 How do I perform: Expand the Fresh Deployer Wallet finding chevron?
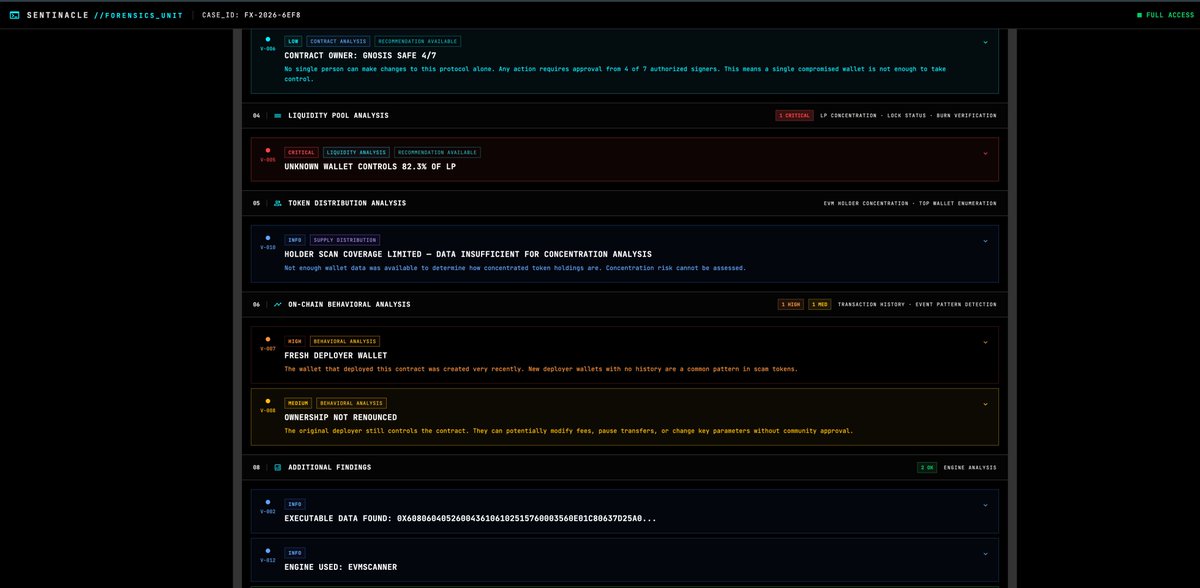pyautogui.click(x=985, y=342)
